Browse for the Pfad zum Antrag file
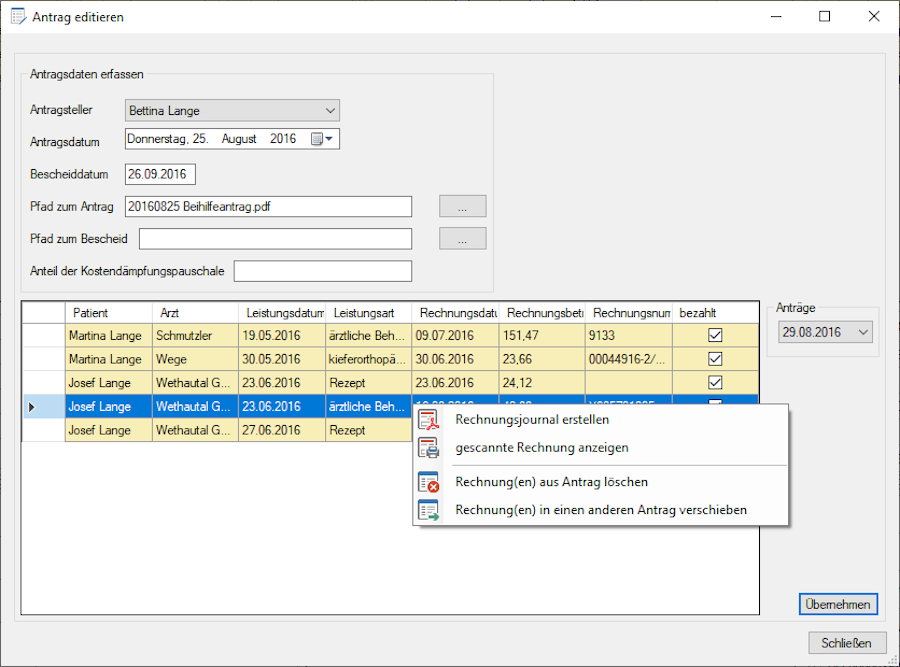 click(x=462, y=207)
